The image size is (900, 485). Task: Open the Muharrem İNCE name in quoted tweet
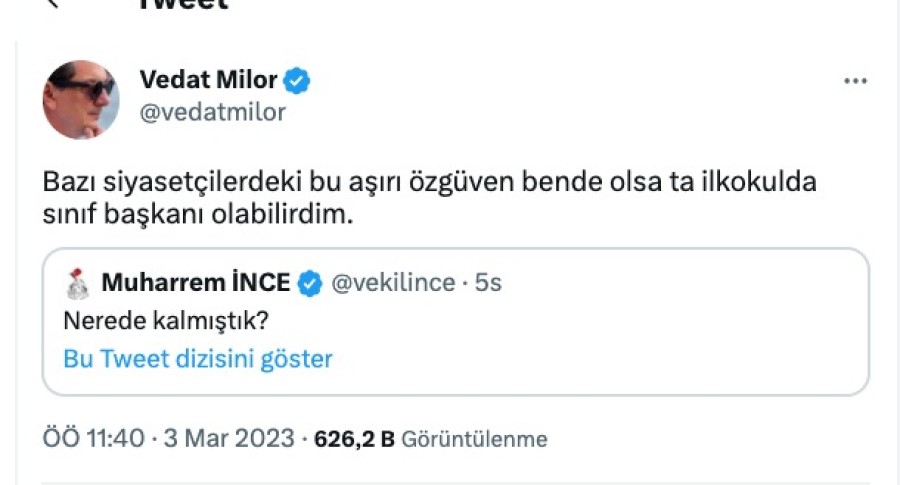pos(195,284)
